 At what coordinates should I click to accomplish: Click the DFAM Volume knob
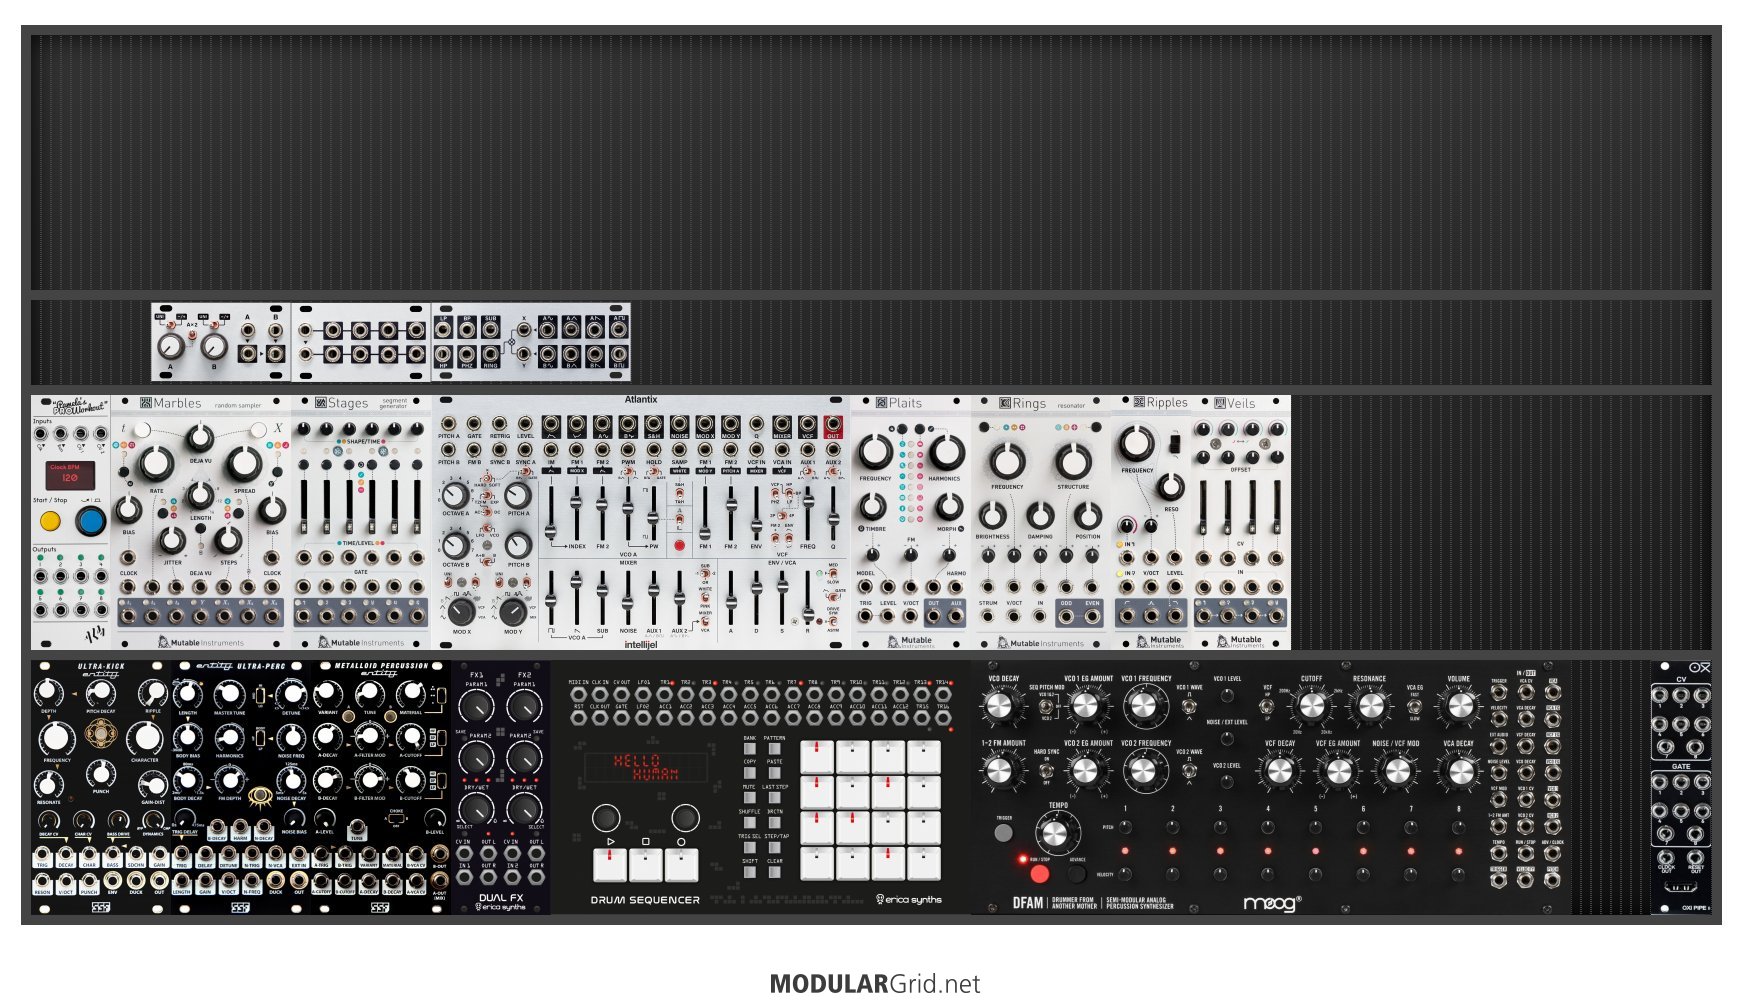tap(1460, 706)
